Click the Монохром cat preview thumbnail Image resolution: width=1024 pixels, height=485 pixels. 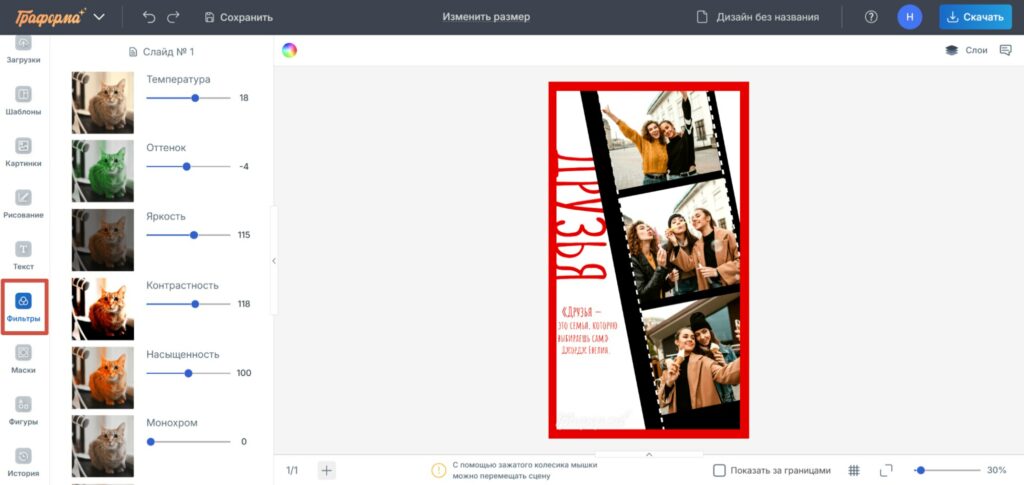pos(103,446)
